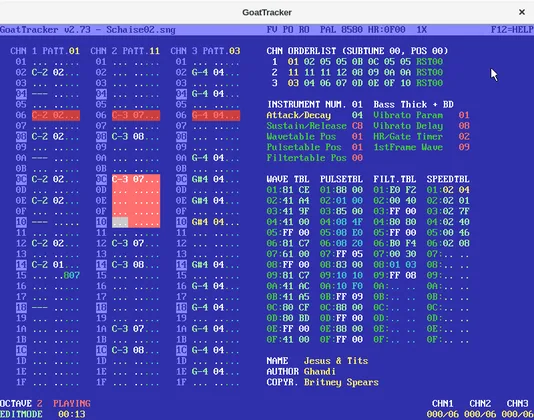
Task: Select the 1stFrame Wave value 09
Action: pos(464,147)
